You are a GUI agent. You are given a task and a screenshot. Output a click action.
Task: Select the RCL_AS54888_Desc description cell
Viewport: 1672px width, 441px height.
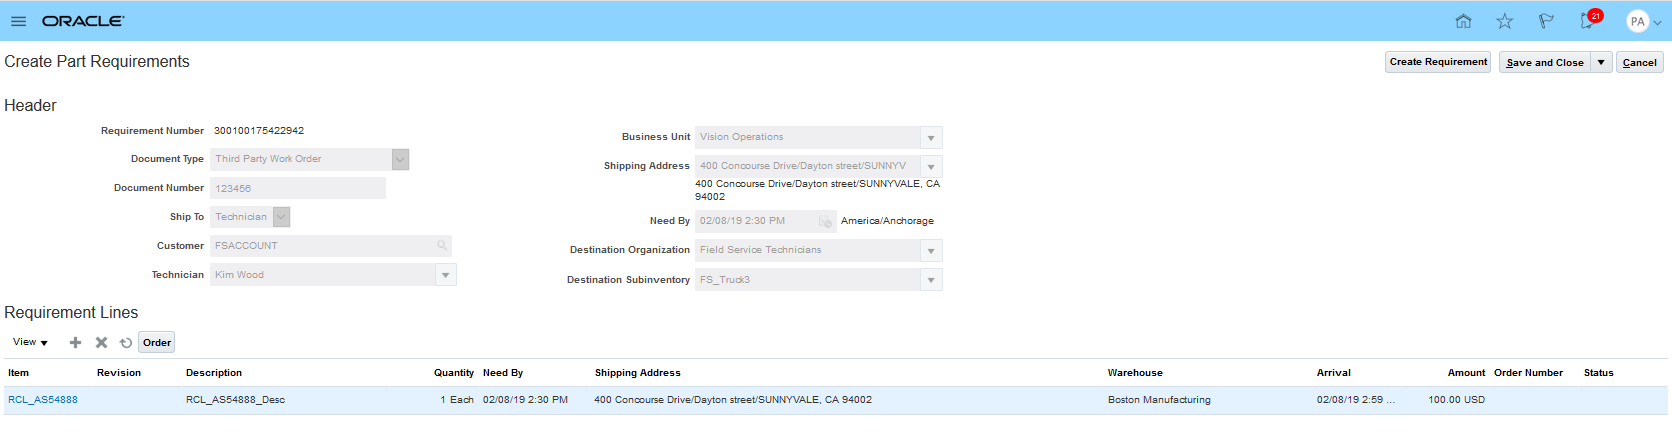235,400
